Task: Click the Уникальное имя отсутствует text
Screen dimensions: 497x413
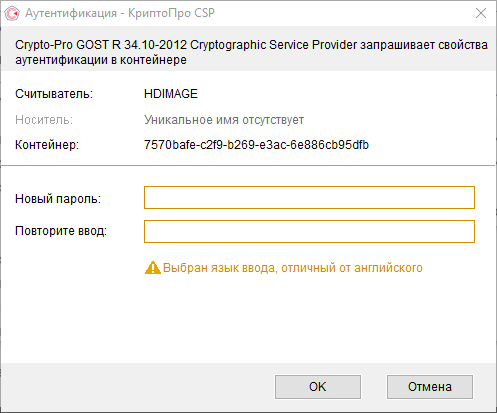Action: pyautogui.click(x=224, y=120)
